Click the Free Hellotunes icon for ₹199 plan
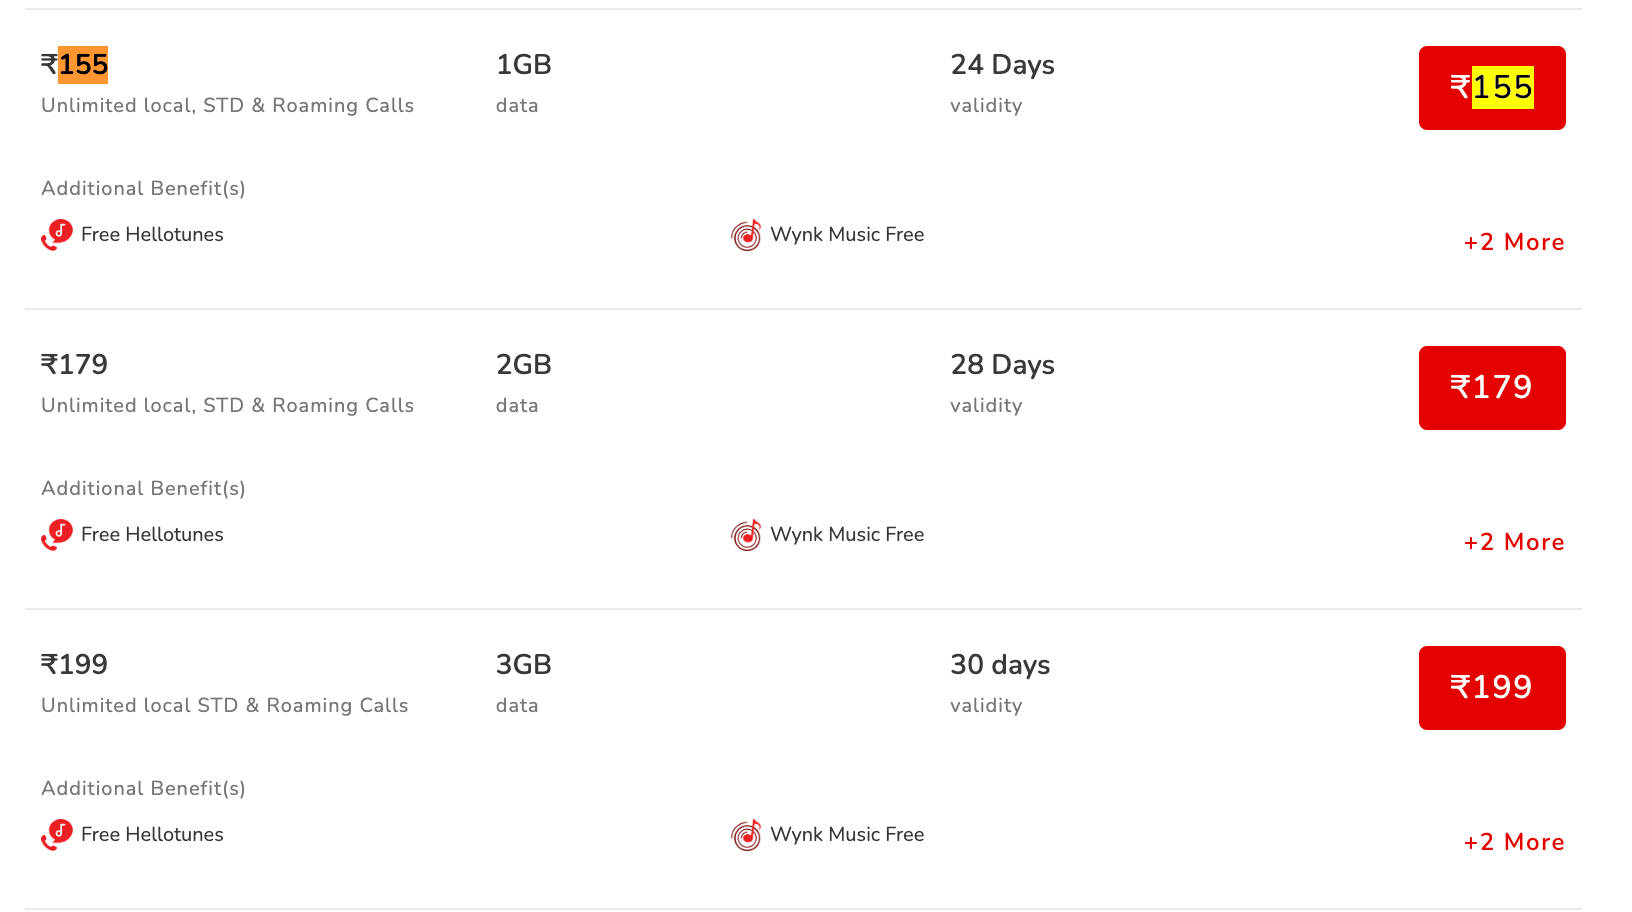The image size is (1632, 912). click(x=57, y=834)
